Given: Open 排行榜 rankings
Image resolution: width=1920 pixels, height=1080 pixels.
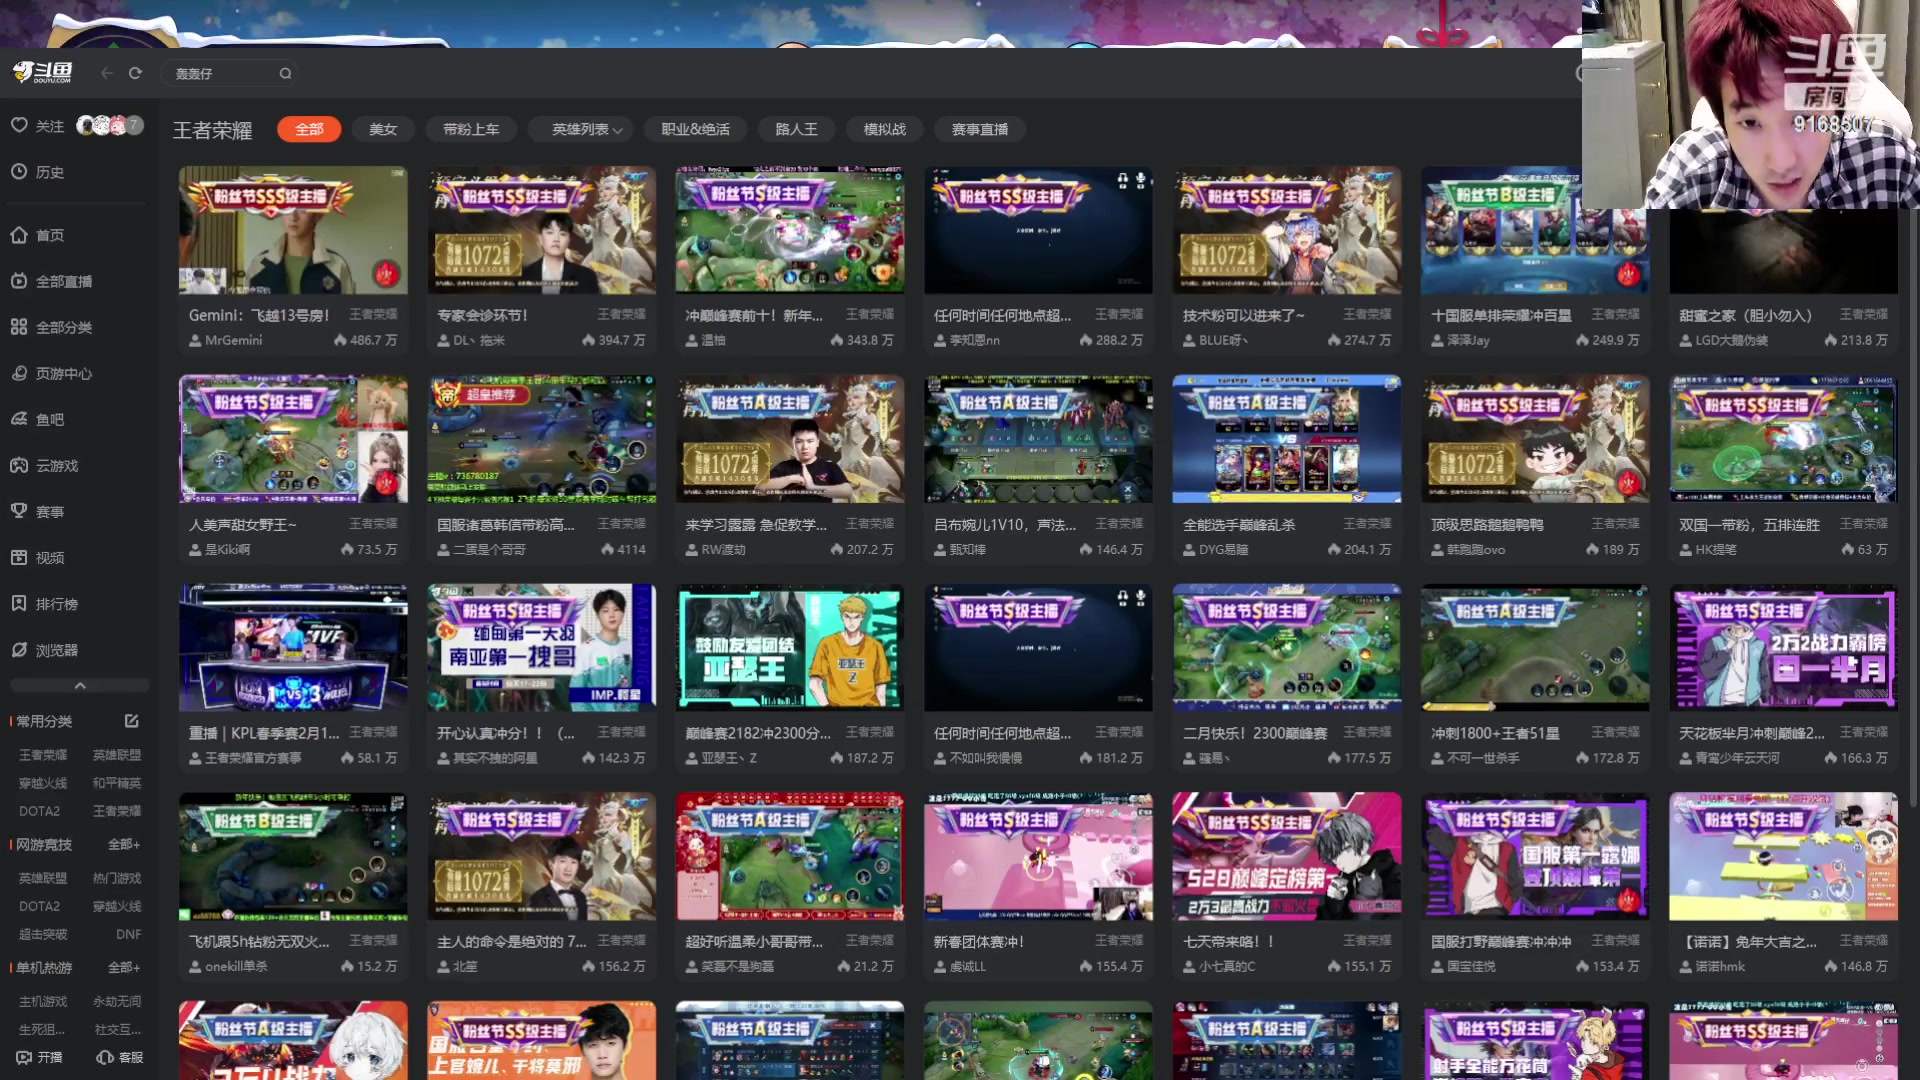Looking at the screenshot, I should pos(45,603).
